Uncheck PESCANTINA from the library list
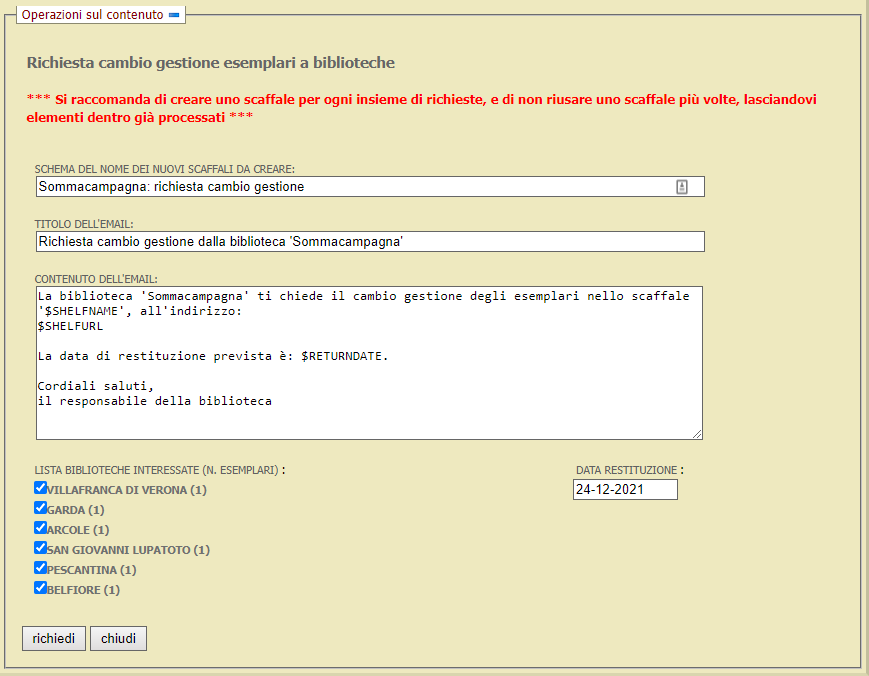This screenshot has width=869, height=676. coord(40,567)
